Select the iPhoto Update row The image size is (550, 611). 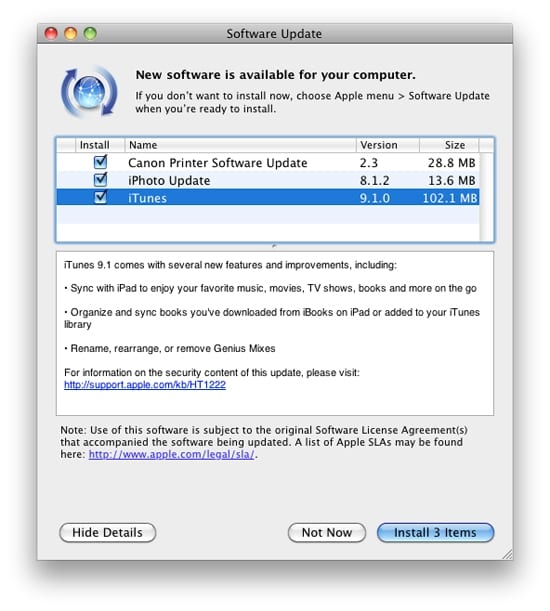[268, 180]
